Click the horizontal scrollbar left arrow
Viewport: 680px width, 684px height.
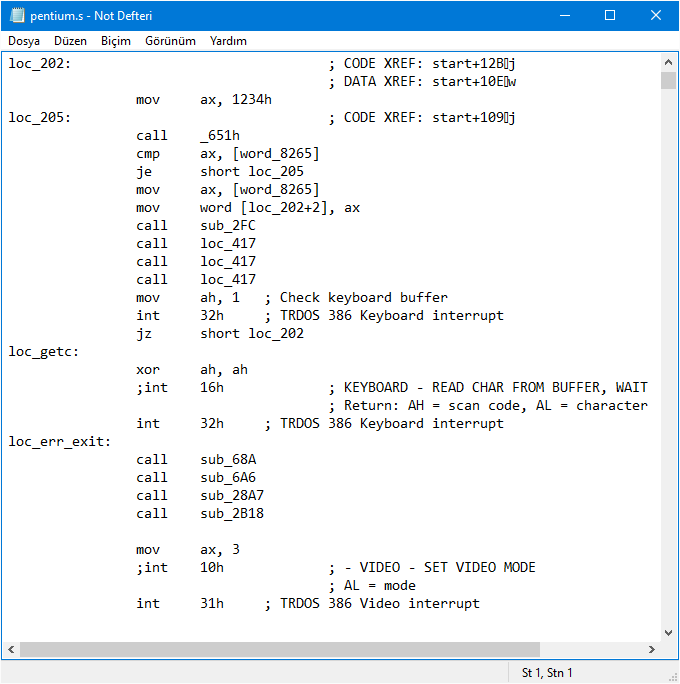(x=11, y=649)
